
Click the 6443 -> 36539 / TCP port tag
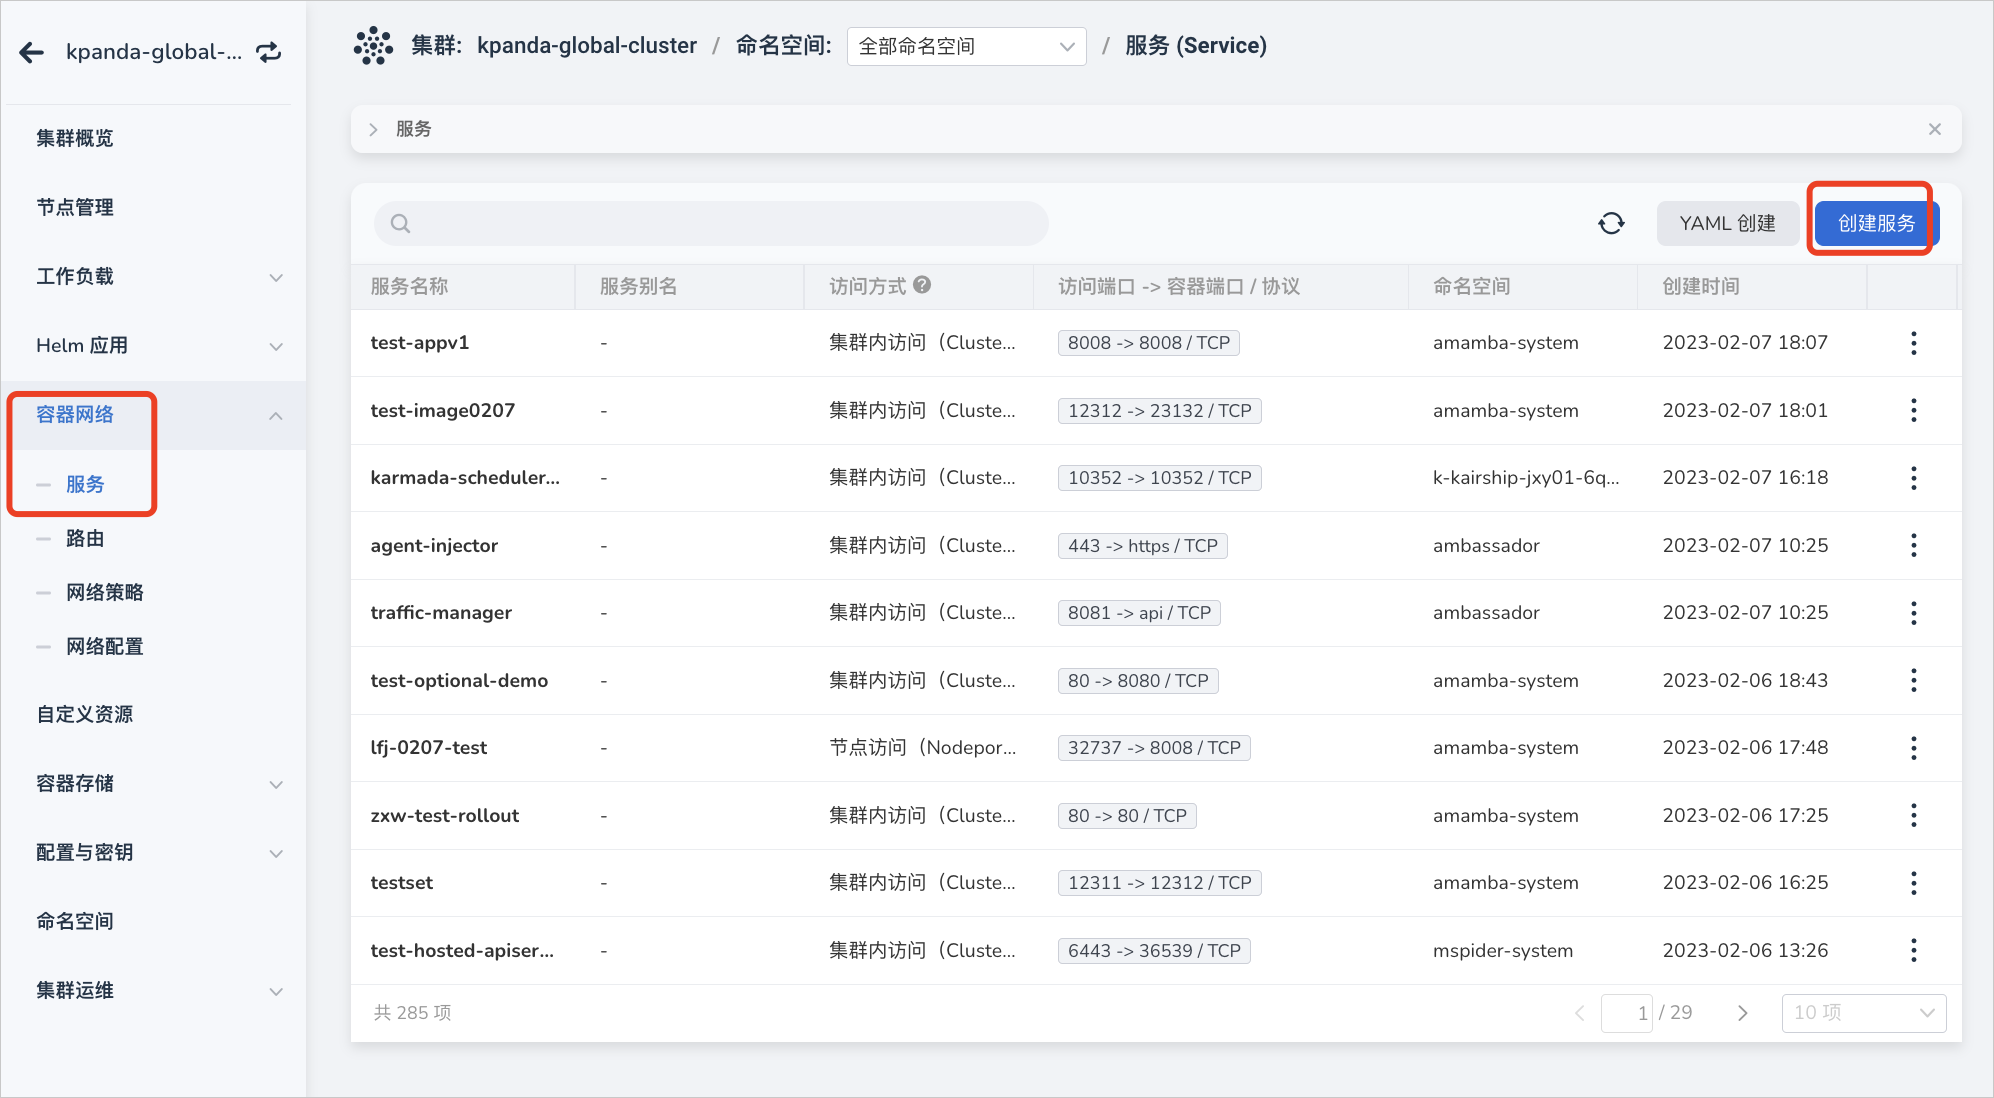click(1154, 950)
